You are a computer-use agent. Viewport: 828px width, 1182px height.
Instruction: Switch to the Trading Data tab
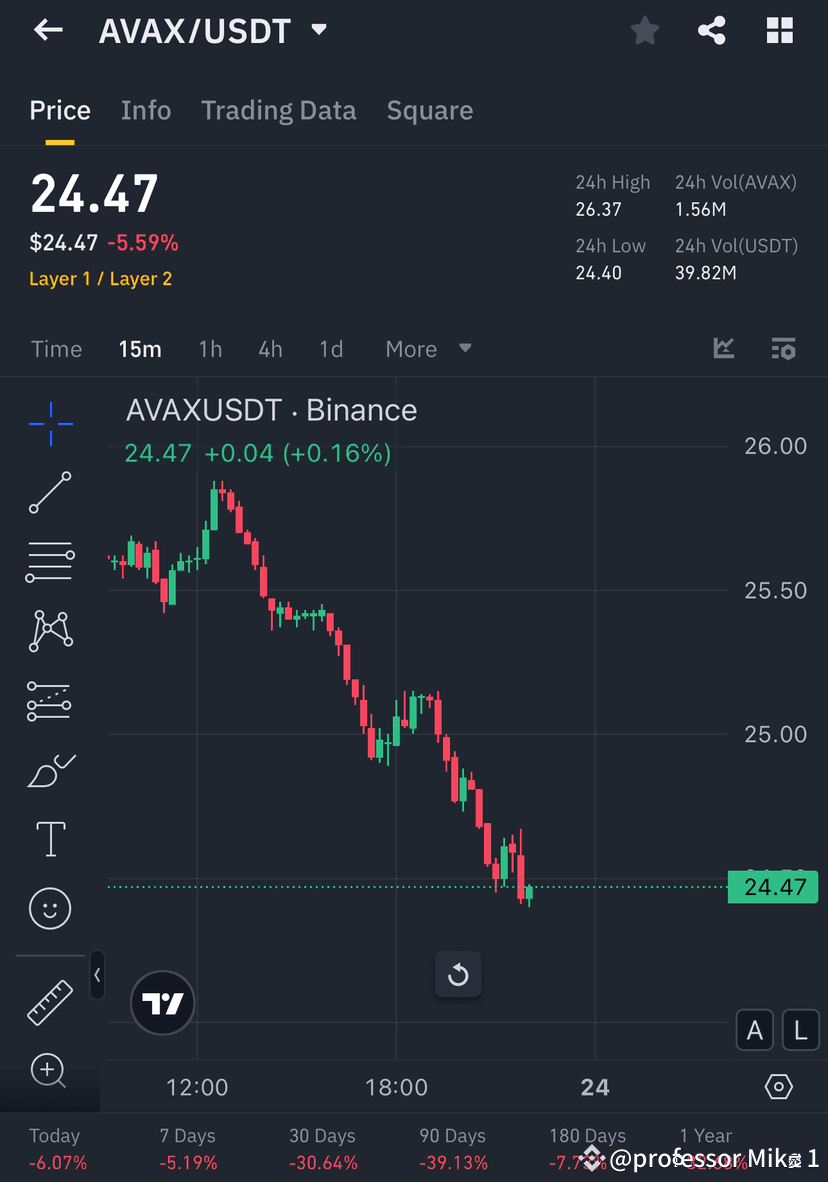[x=278, y=110]
